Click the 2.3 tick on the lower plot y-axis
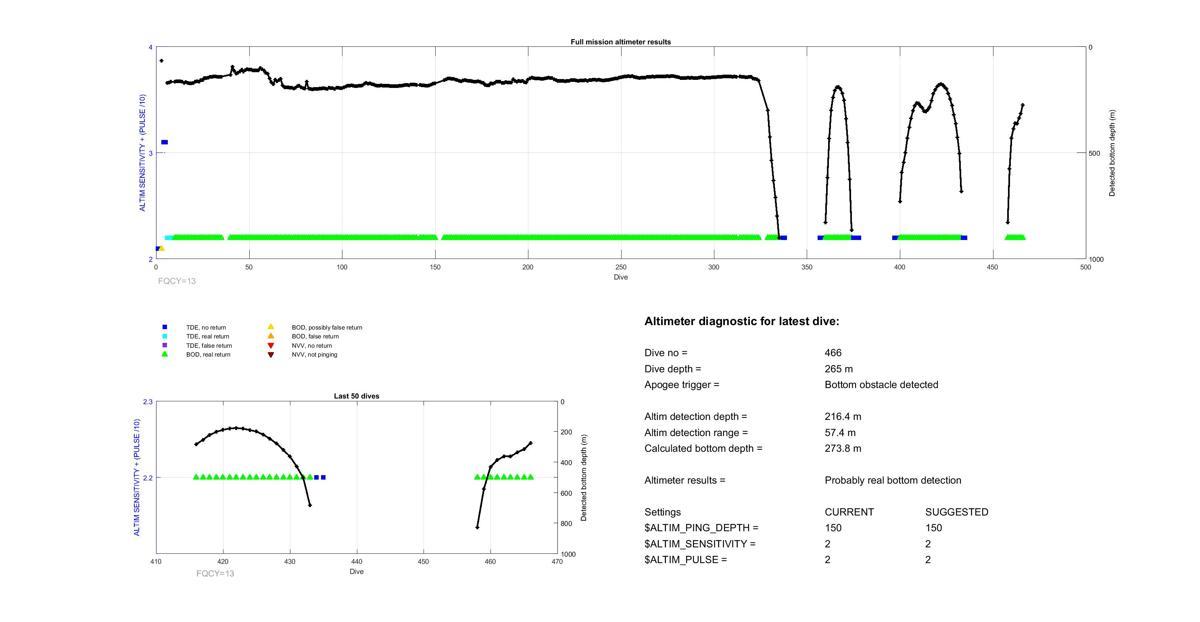Viewport: 1200px width, 622px height. (x=148, y=402)
